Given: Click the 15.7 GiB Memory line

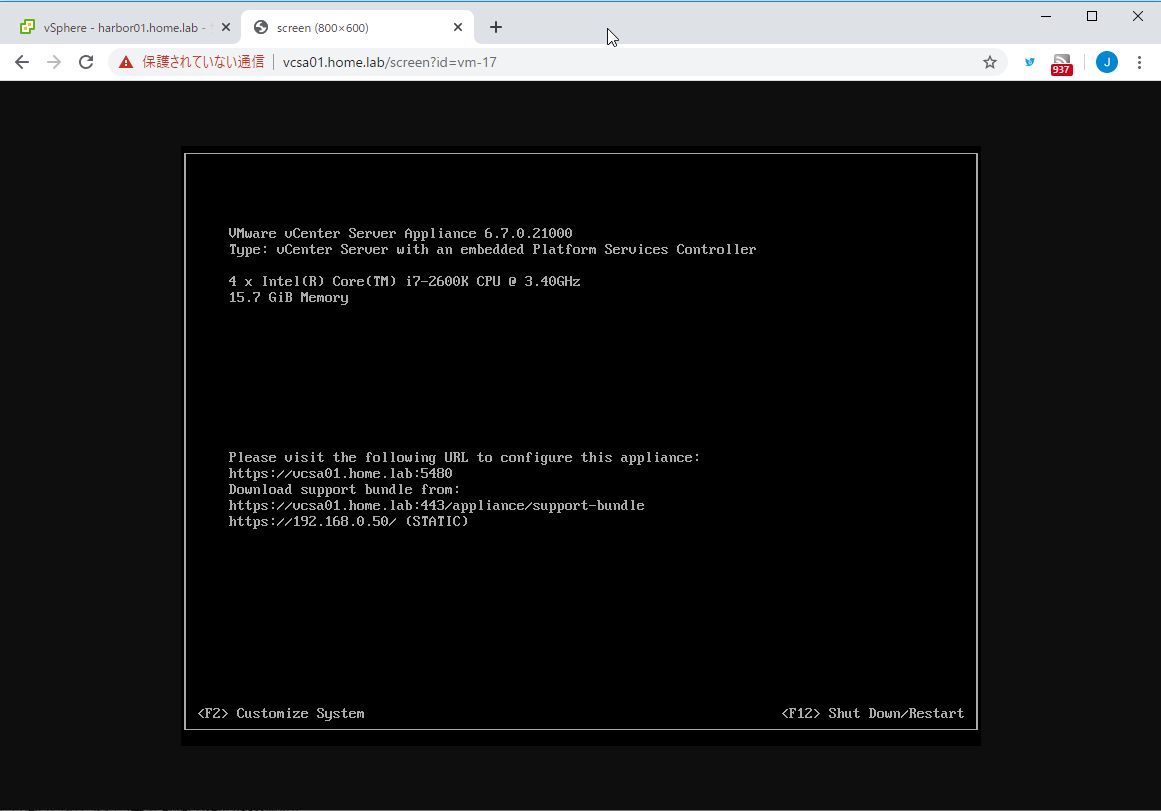Looking at the screenshot, I should [x=289, y=298].
